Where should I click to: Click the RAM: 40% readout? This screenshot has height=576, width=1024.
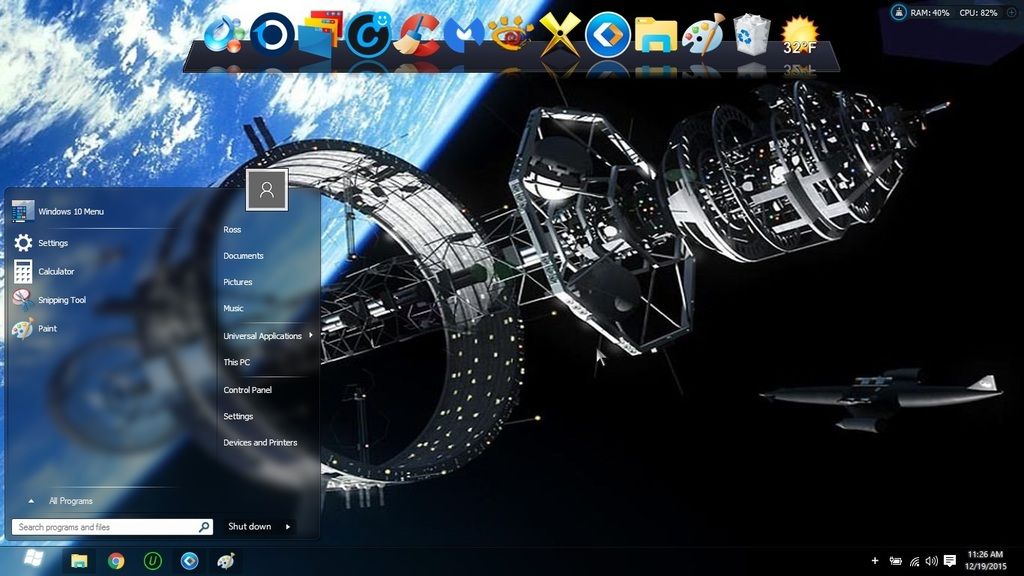click(930, 12)
